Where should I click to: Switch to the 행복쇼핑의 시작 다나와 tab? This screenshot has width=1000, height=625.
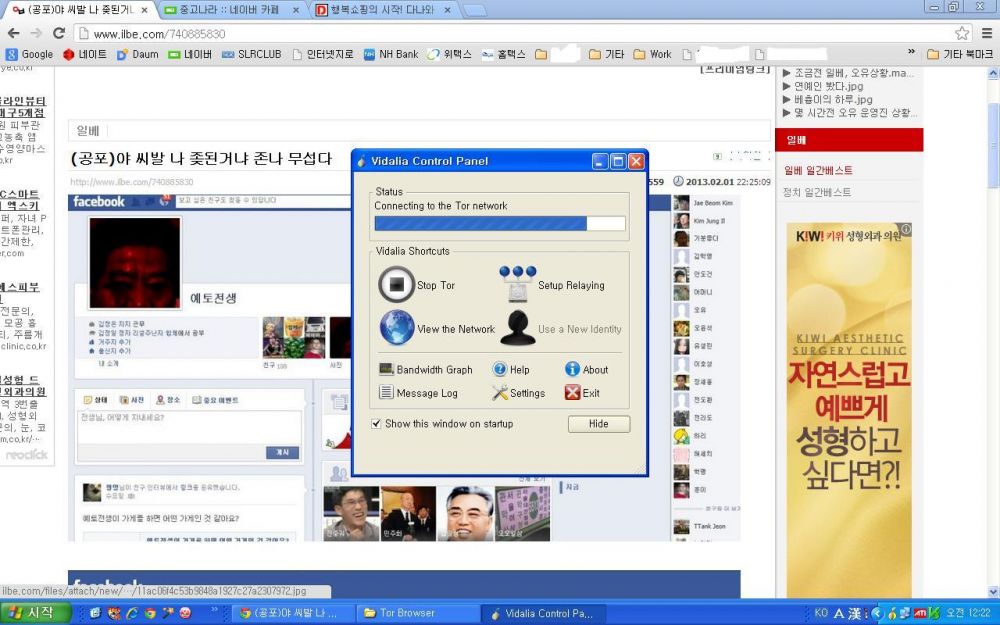point(385,10)
